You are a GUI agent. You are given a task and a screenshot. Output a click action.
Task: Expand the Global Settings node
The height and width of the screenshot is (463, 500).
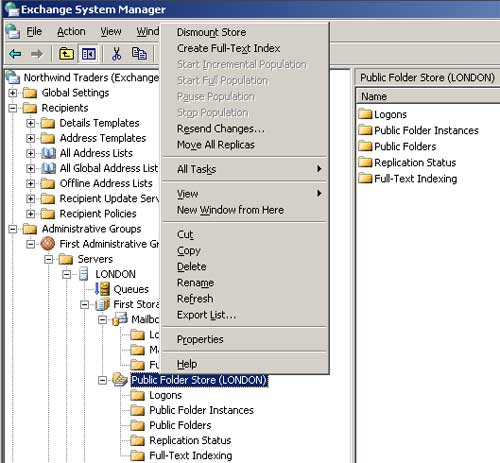12,93
